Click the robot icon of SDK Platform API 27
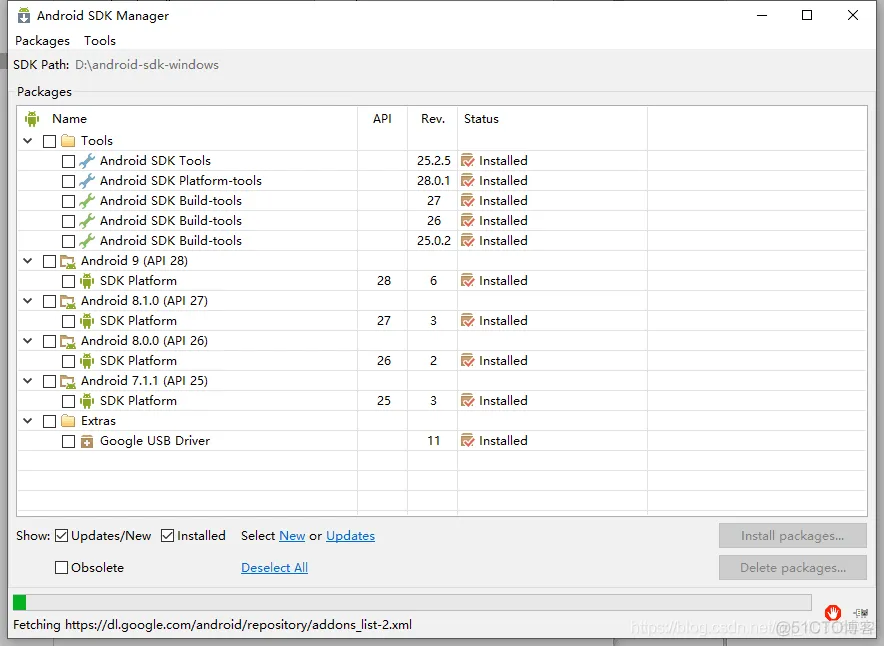The width and height of the screenshot is (884, 646). tap(87, 321)
